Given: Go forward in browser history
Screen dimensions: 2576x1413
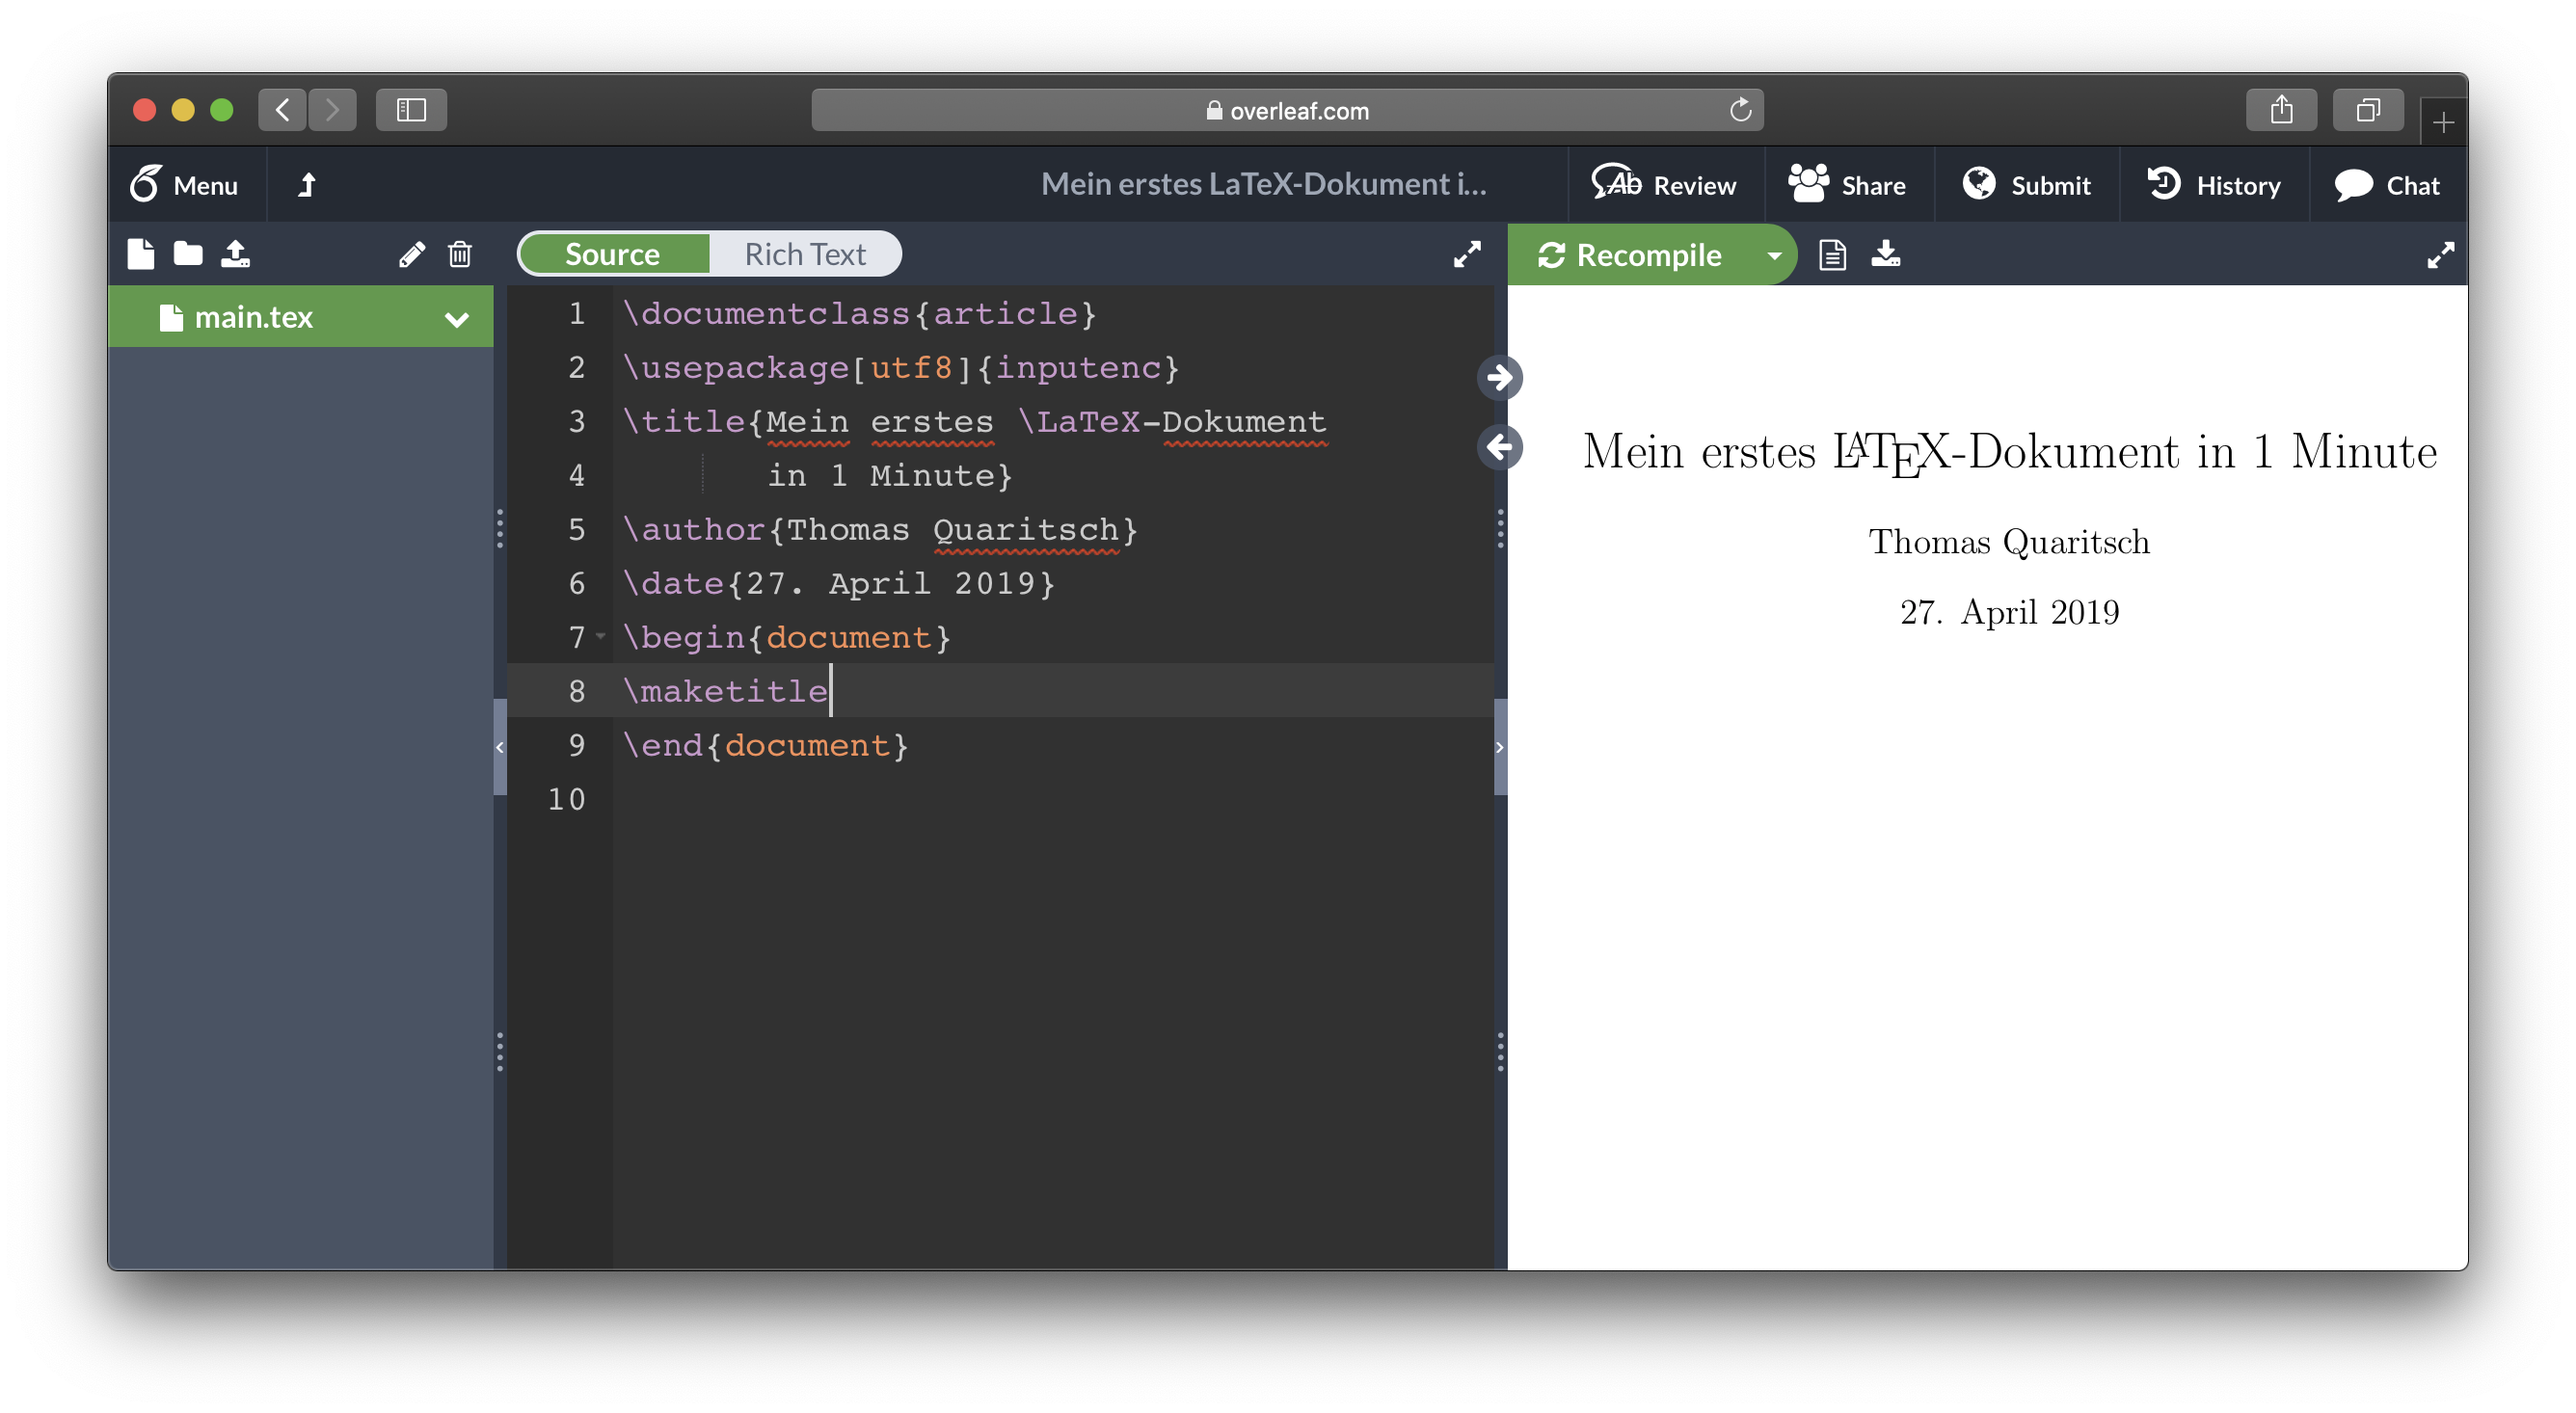Looking at the screenshot, I should point(332,110).
